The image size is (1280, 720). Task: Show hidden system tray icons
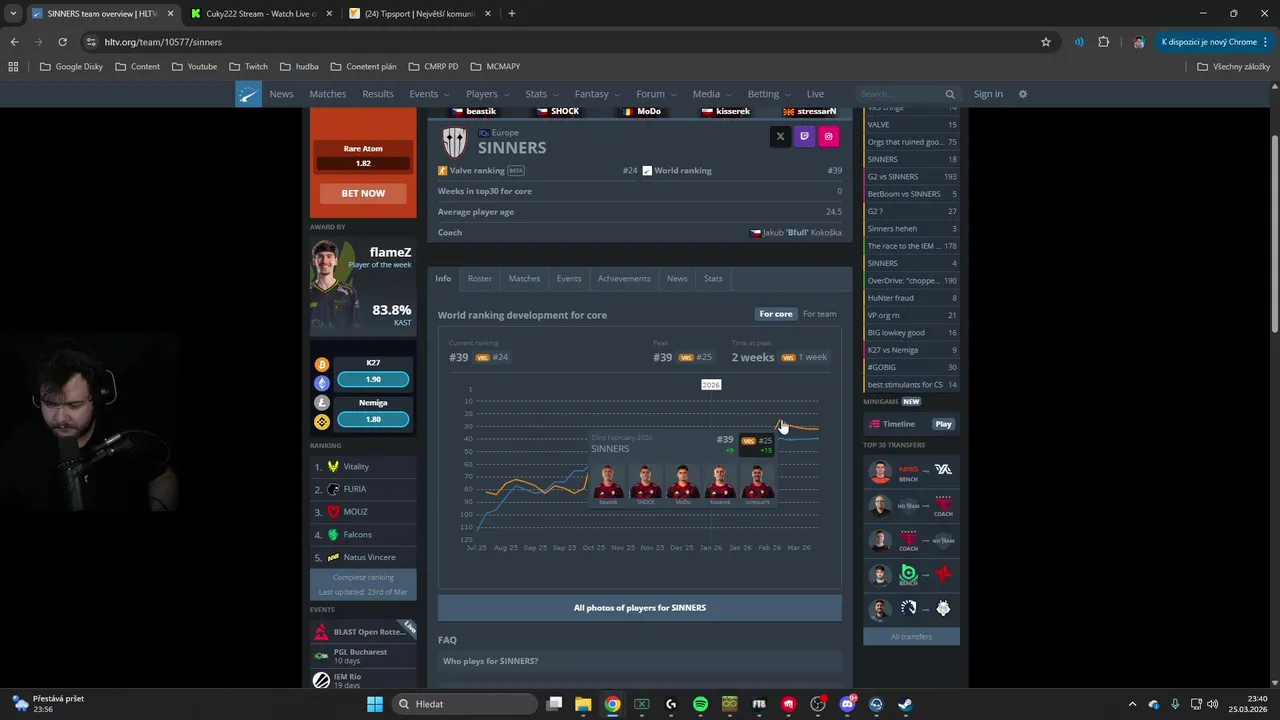(1132, 704)
